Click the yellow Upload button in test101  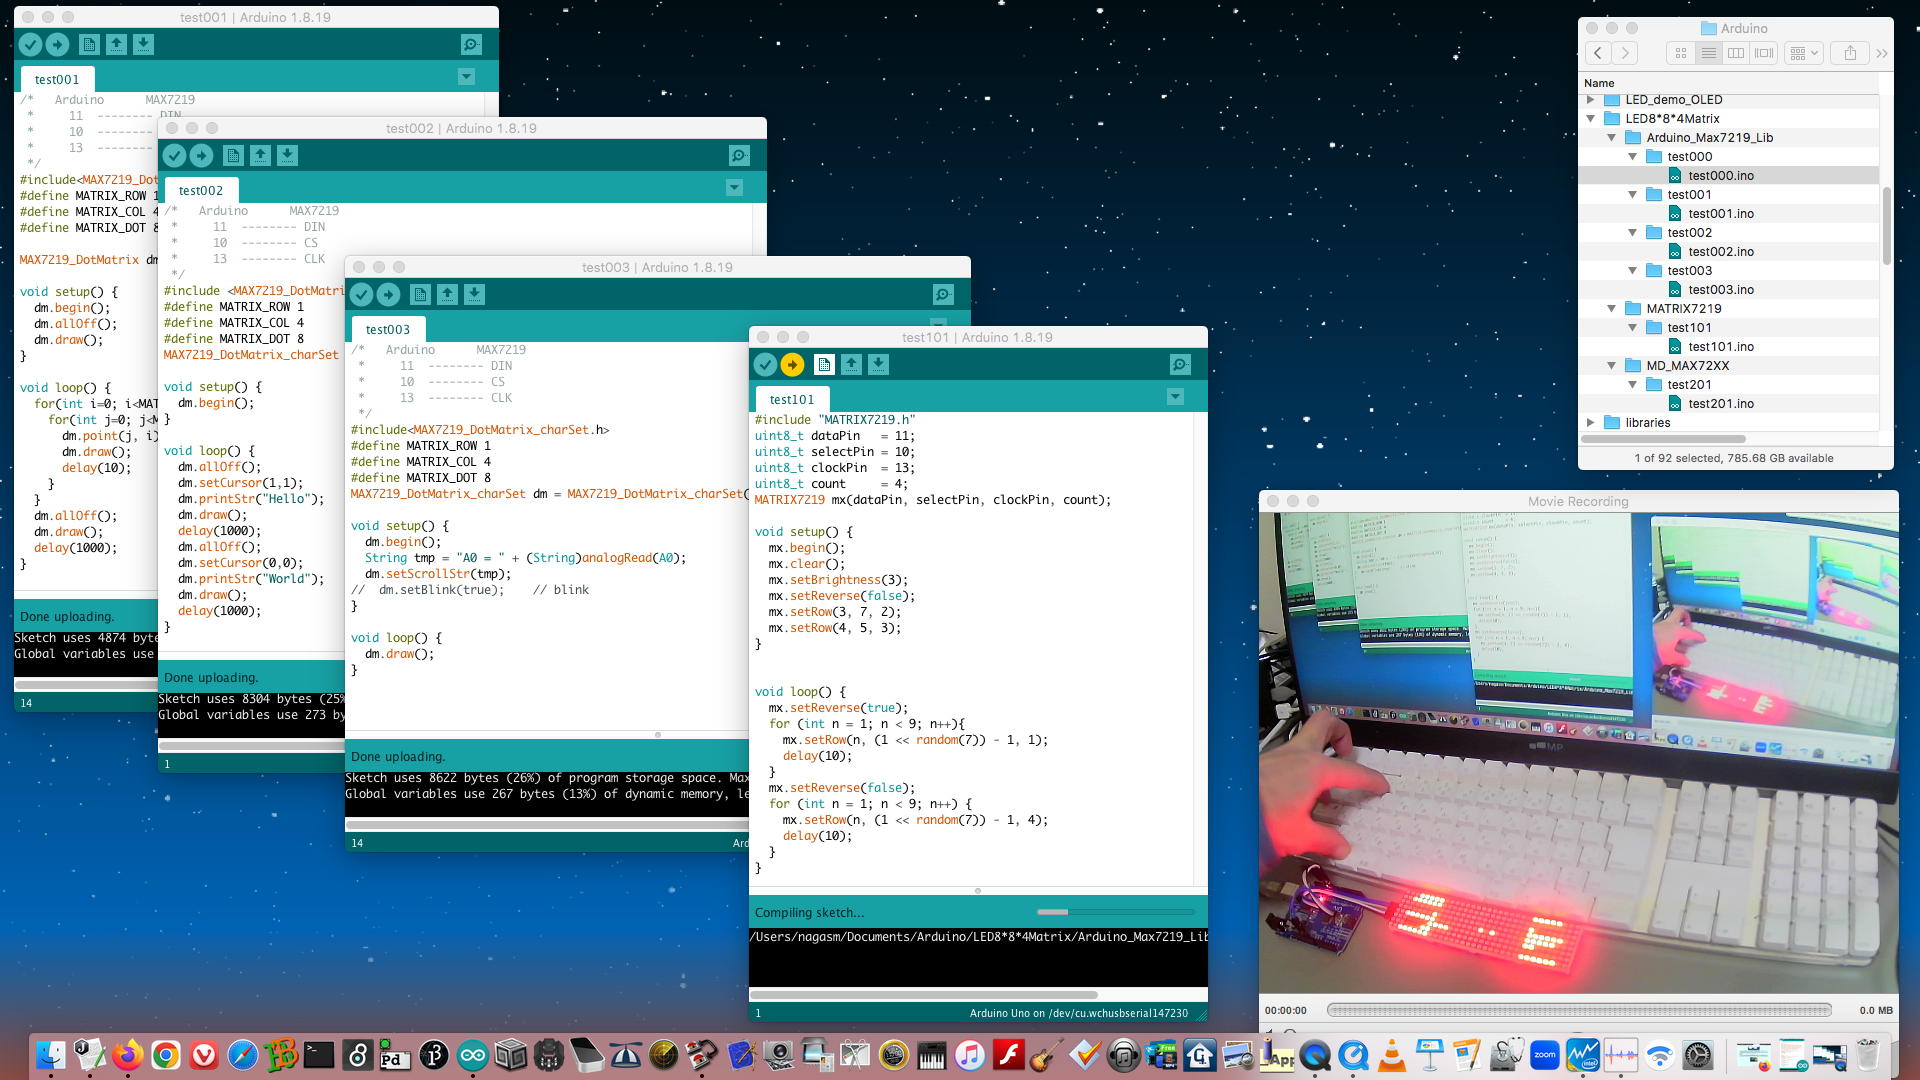coord(792,365)
